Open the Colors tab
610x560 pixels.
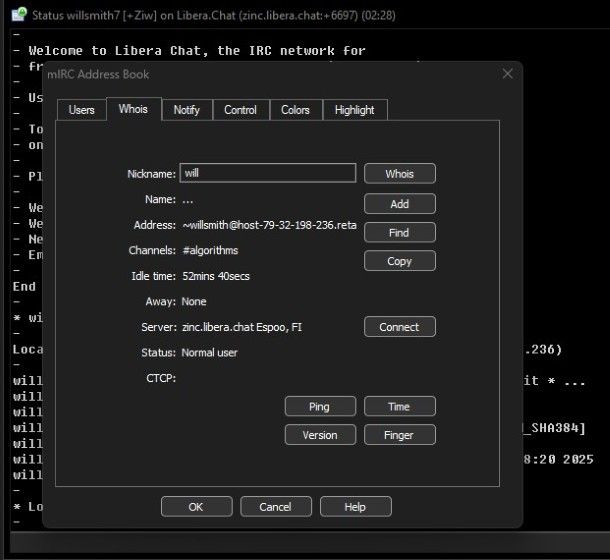coord(295,110)
